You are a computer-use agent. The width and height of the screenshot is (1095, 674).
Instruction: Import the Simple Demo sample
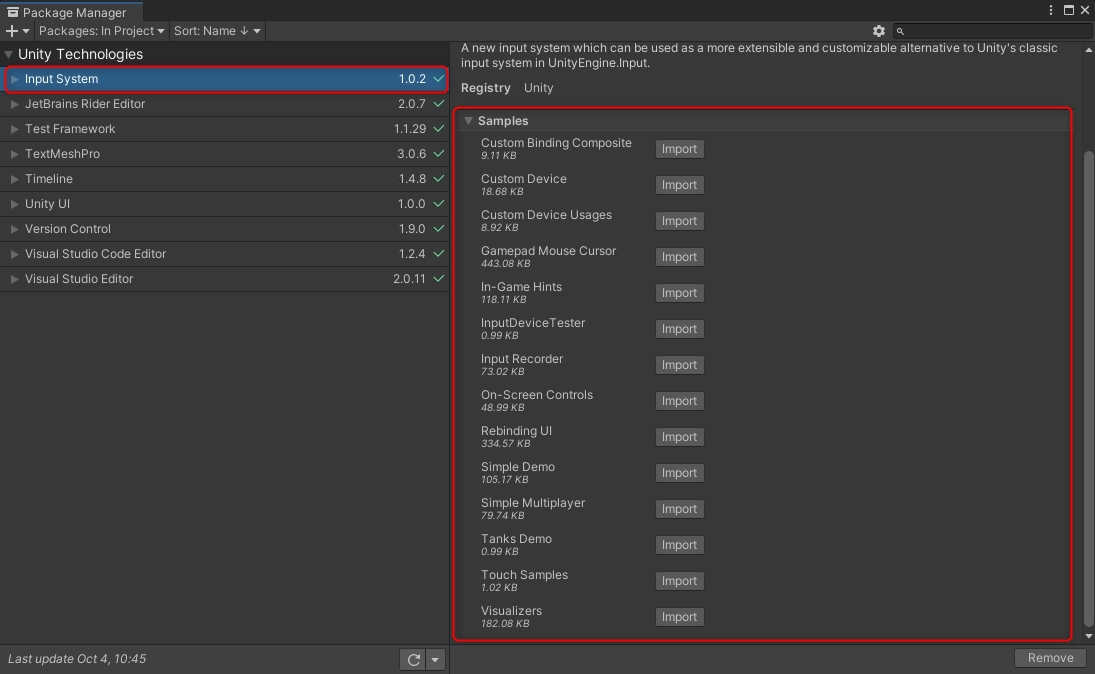tap(679, 473)
